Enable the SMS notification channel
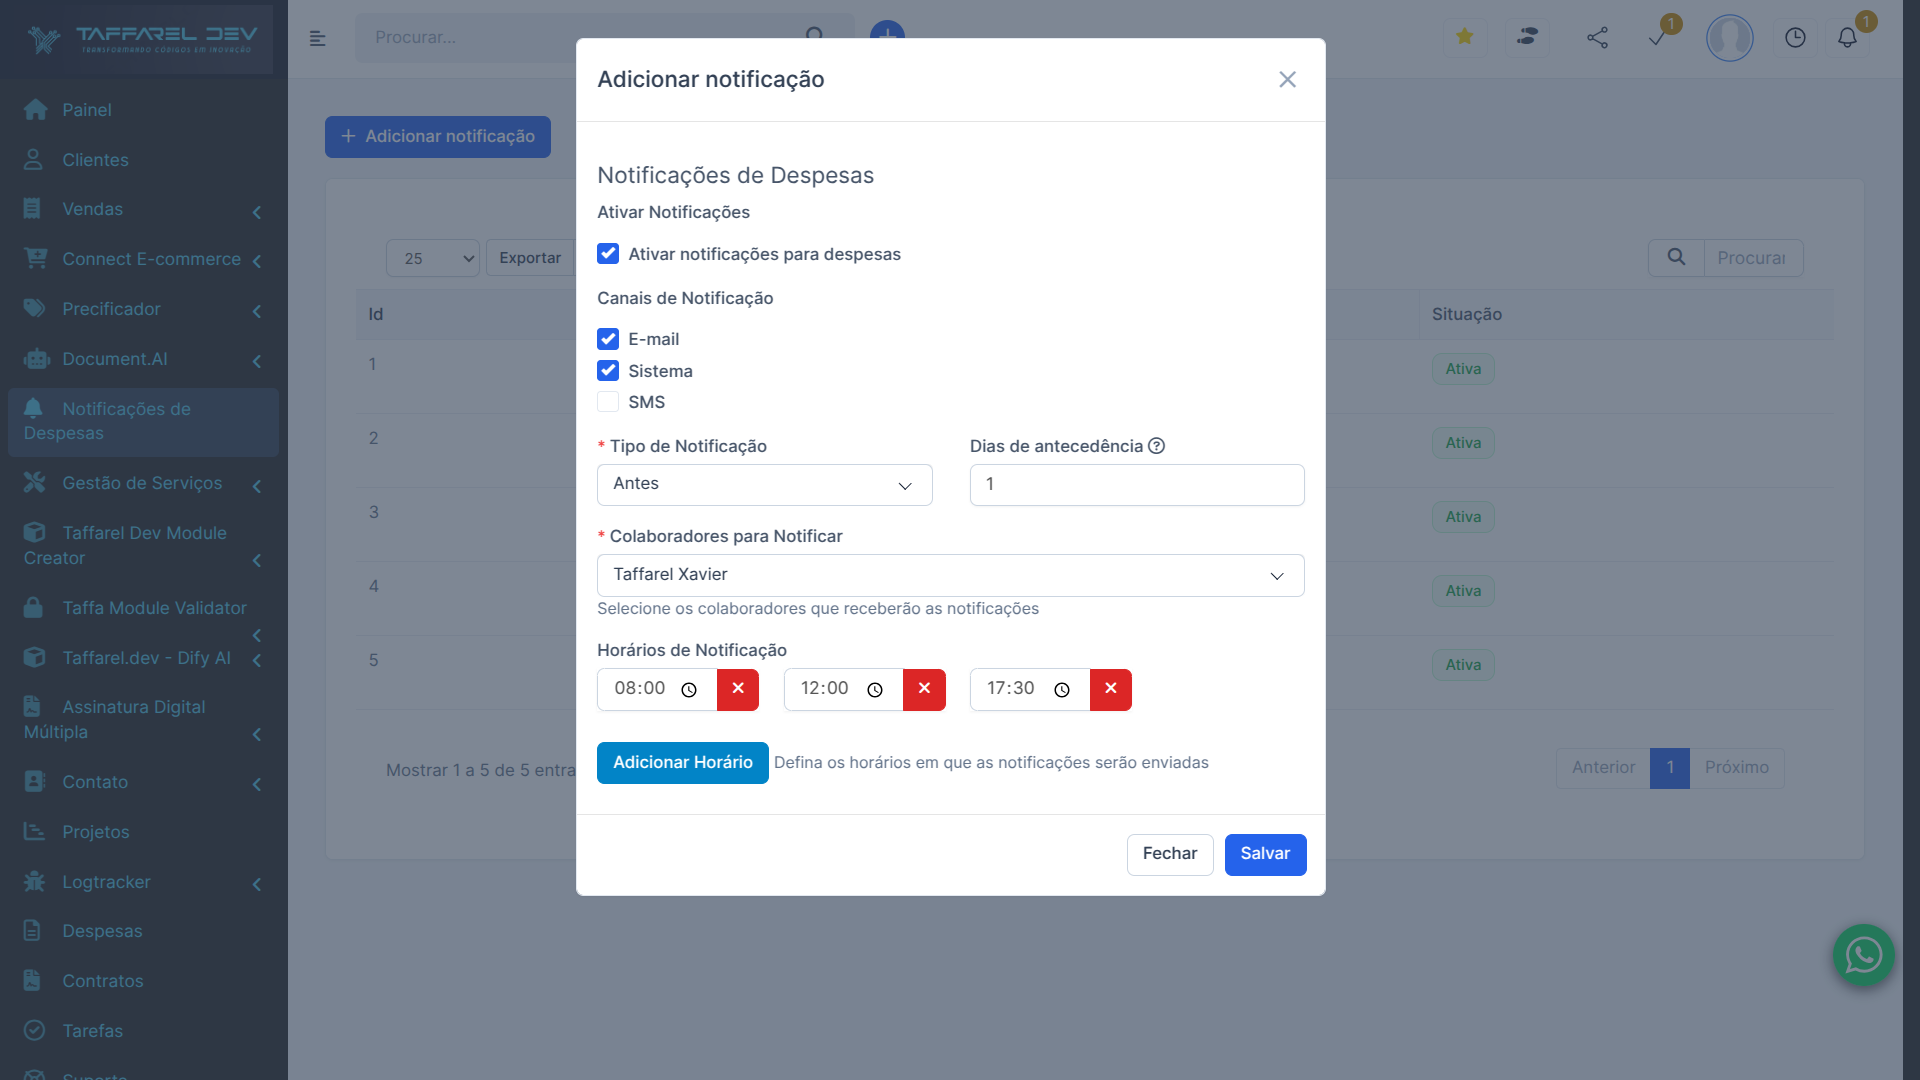The width and height of the screenshot is (1920, 1080). 608,402
